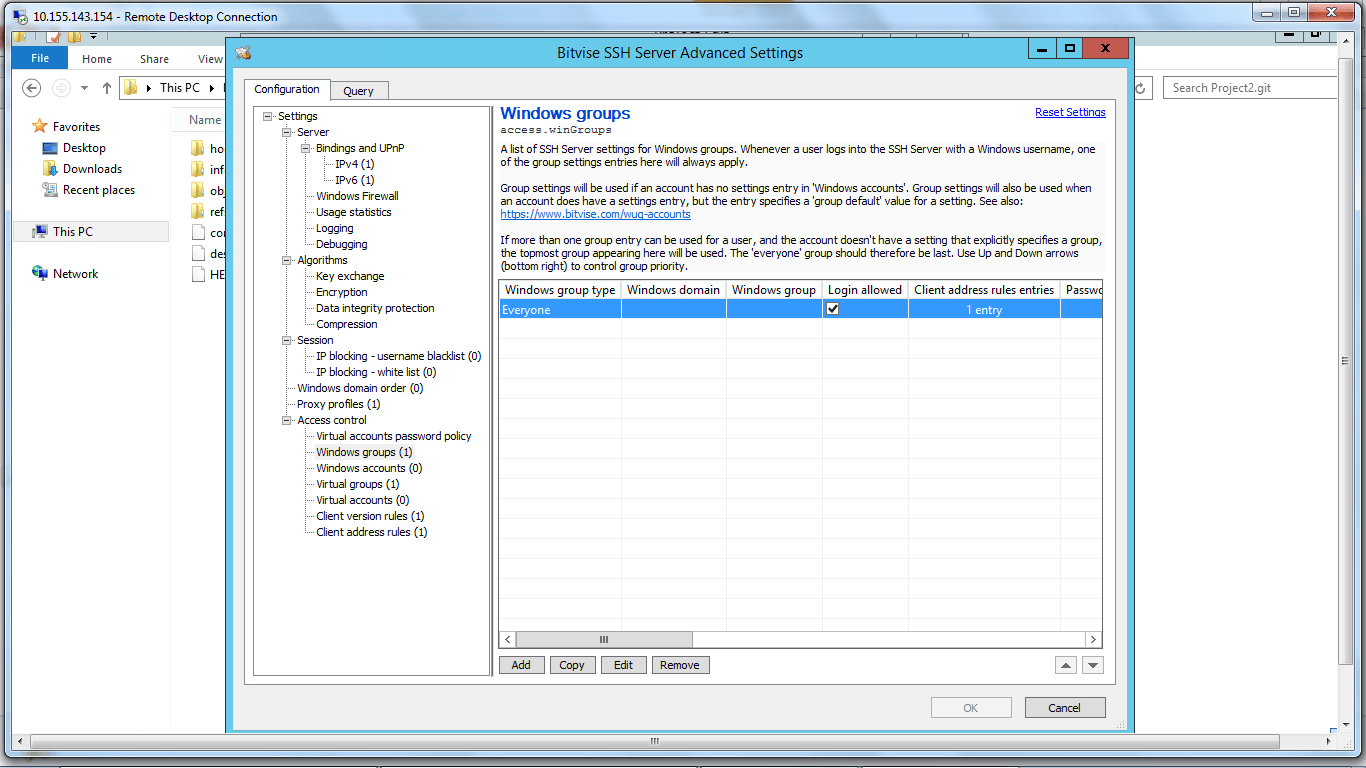Image resolution: width=1366 pixels, height=768 pixels.
Task: Switch to the Query tab
Action: [x=358, y=91]
